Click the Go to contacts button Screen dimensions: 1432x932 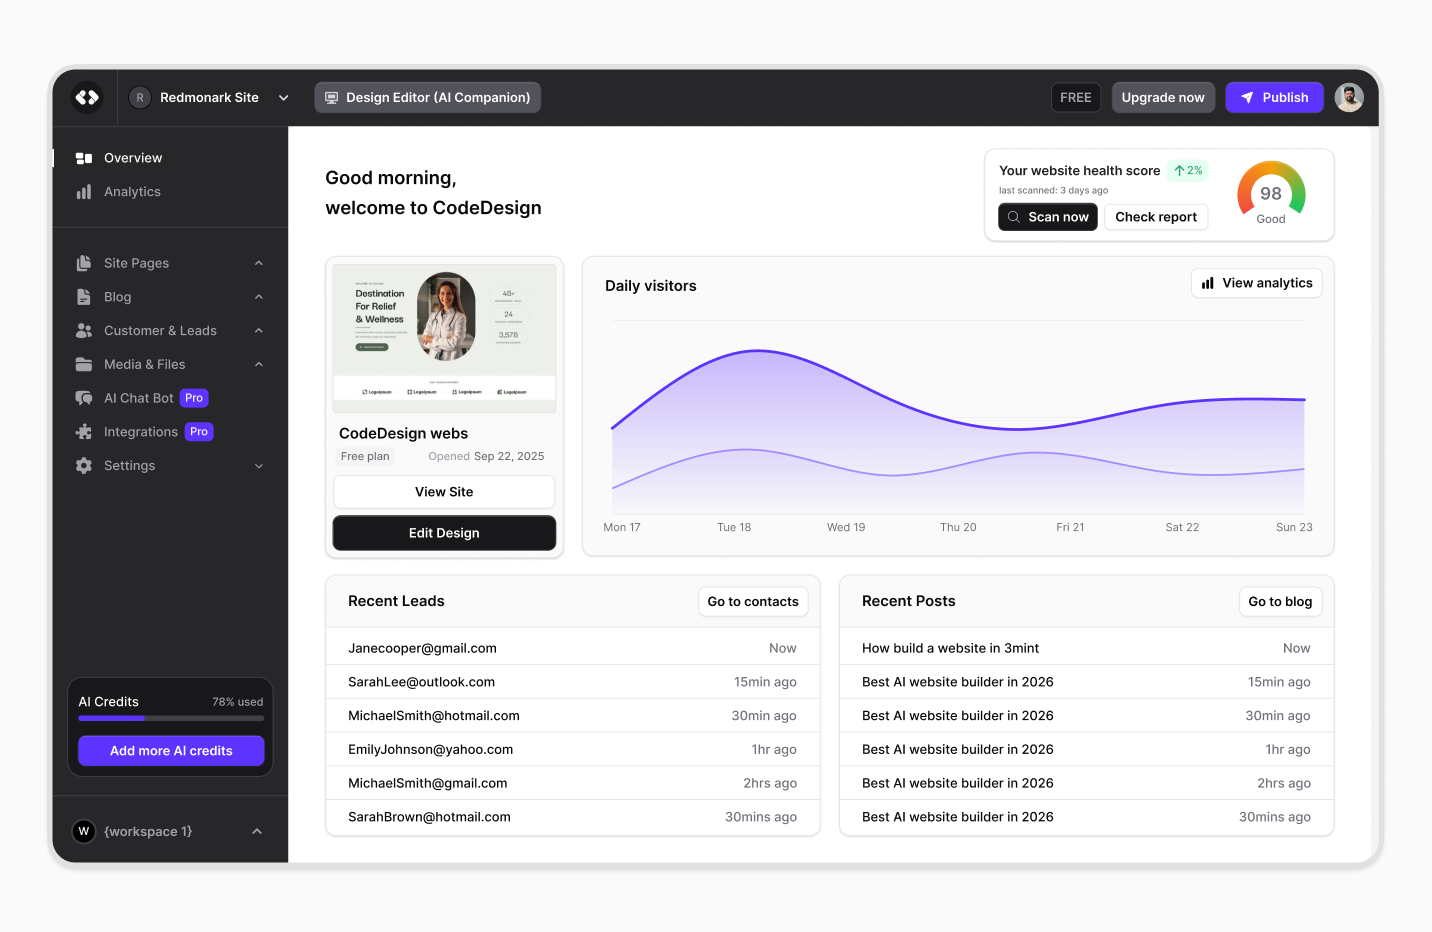tap(753, 602)
